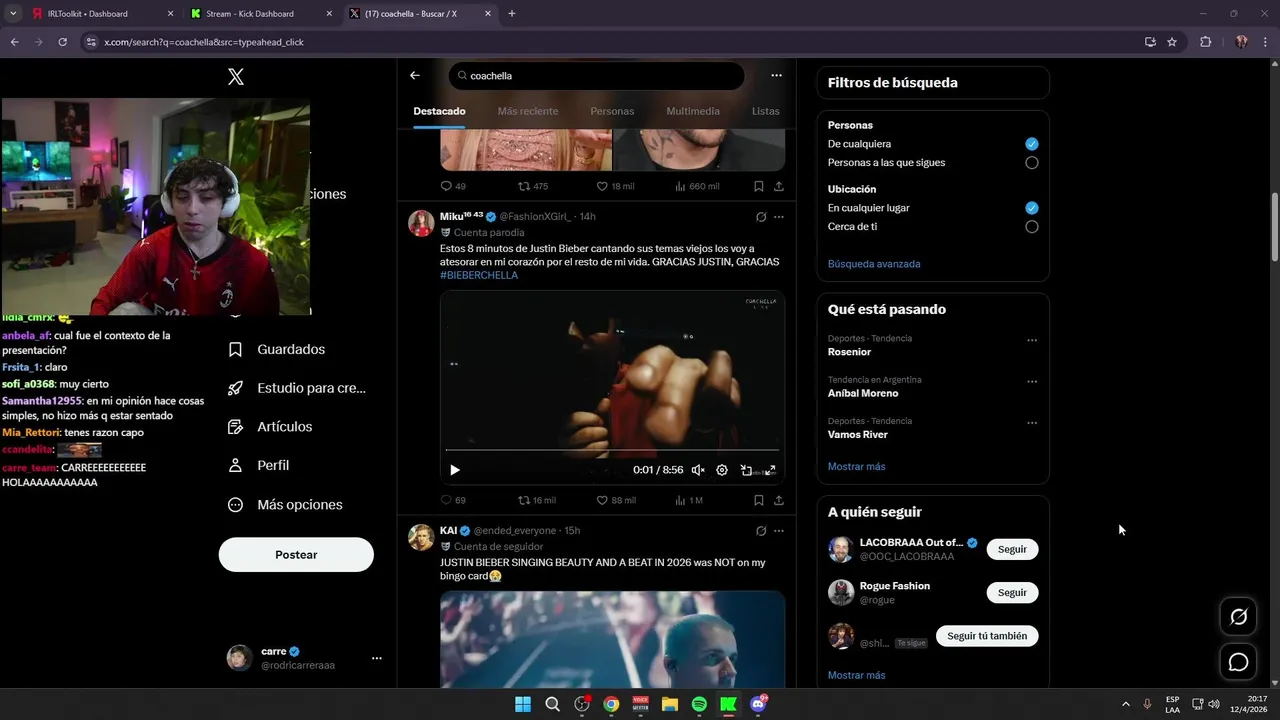Select De cualquiera radio option
This screenshot has width=1280, height=720.
(x=1032, y=144)
